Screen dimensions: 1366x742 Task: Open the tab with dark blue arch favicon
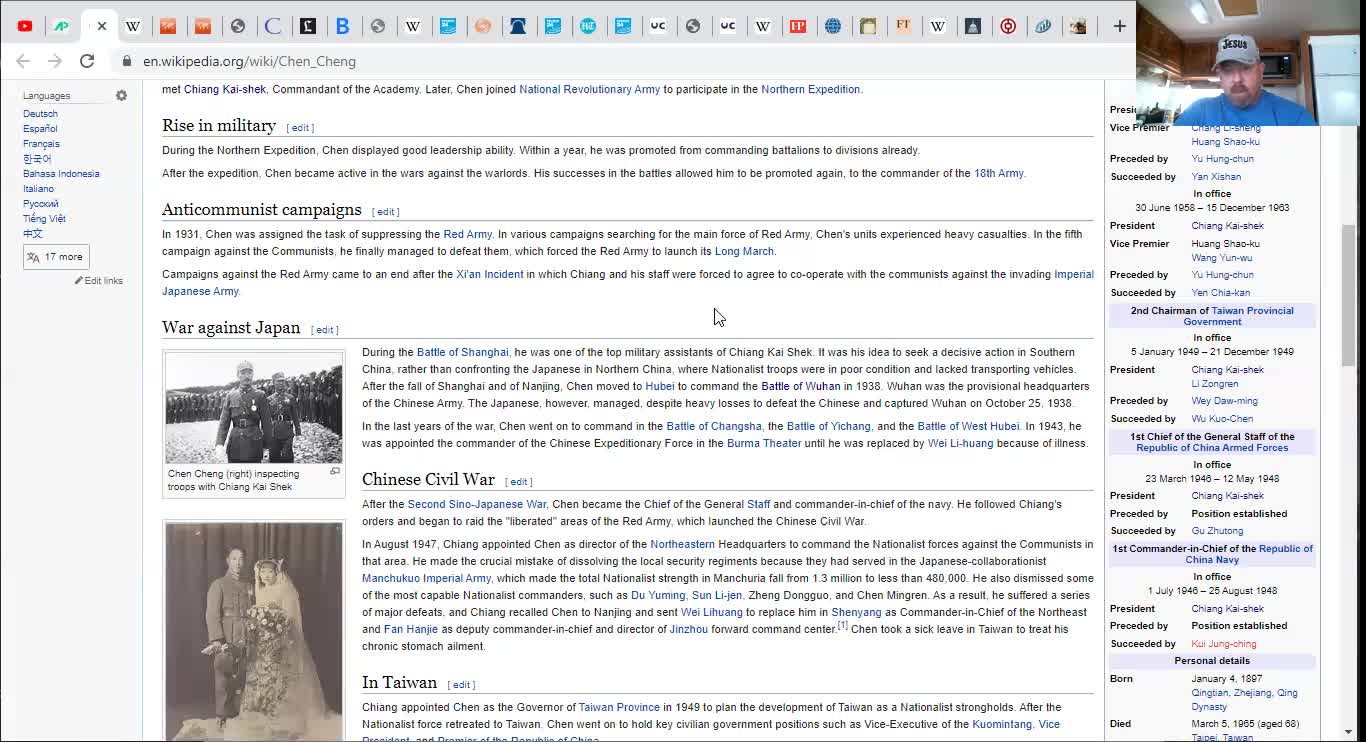pyautogui.click(x=518, y=26)
